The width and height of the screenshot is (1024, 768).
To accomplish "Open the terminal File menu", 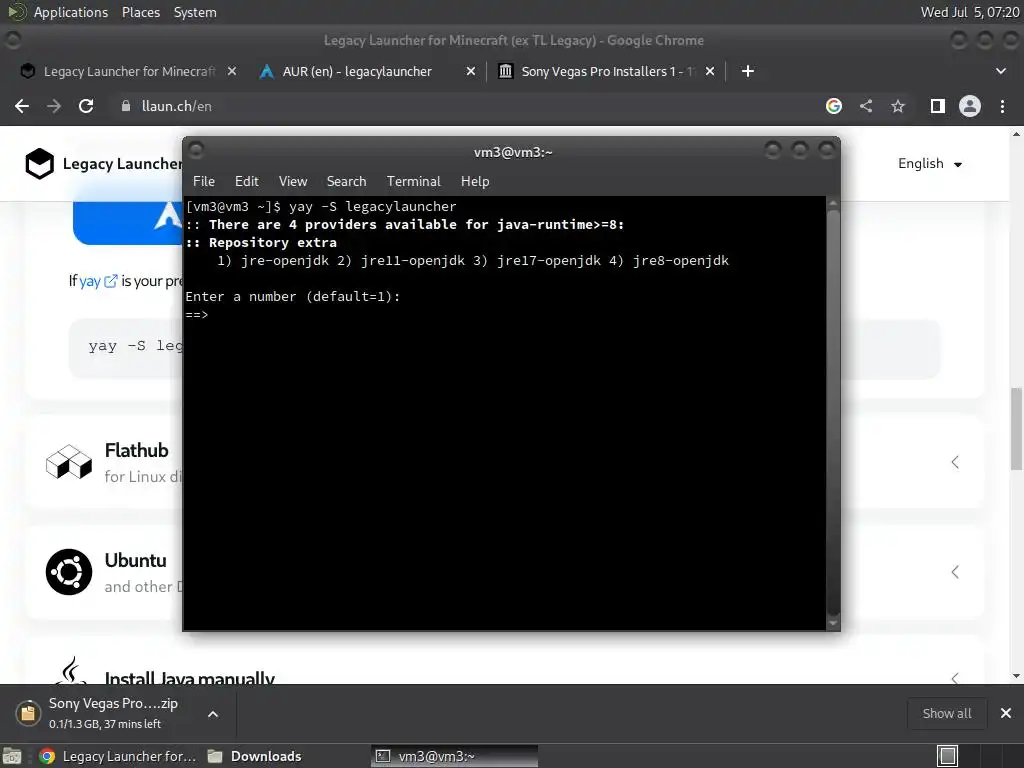I will point(204,182).
